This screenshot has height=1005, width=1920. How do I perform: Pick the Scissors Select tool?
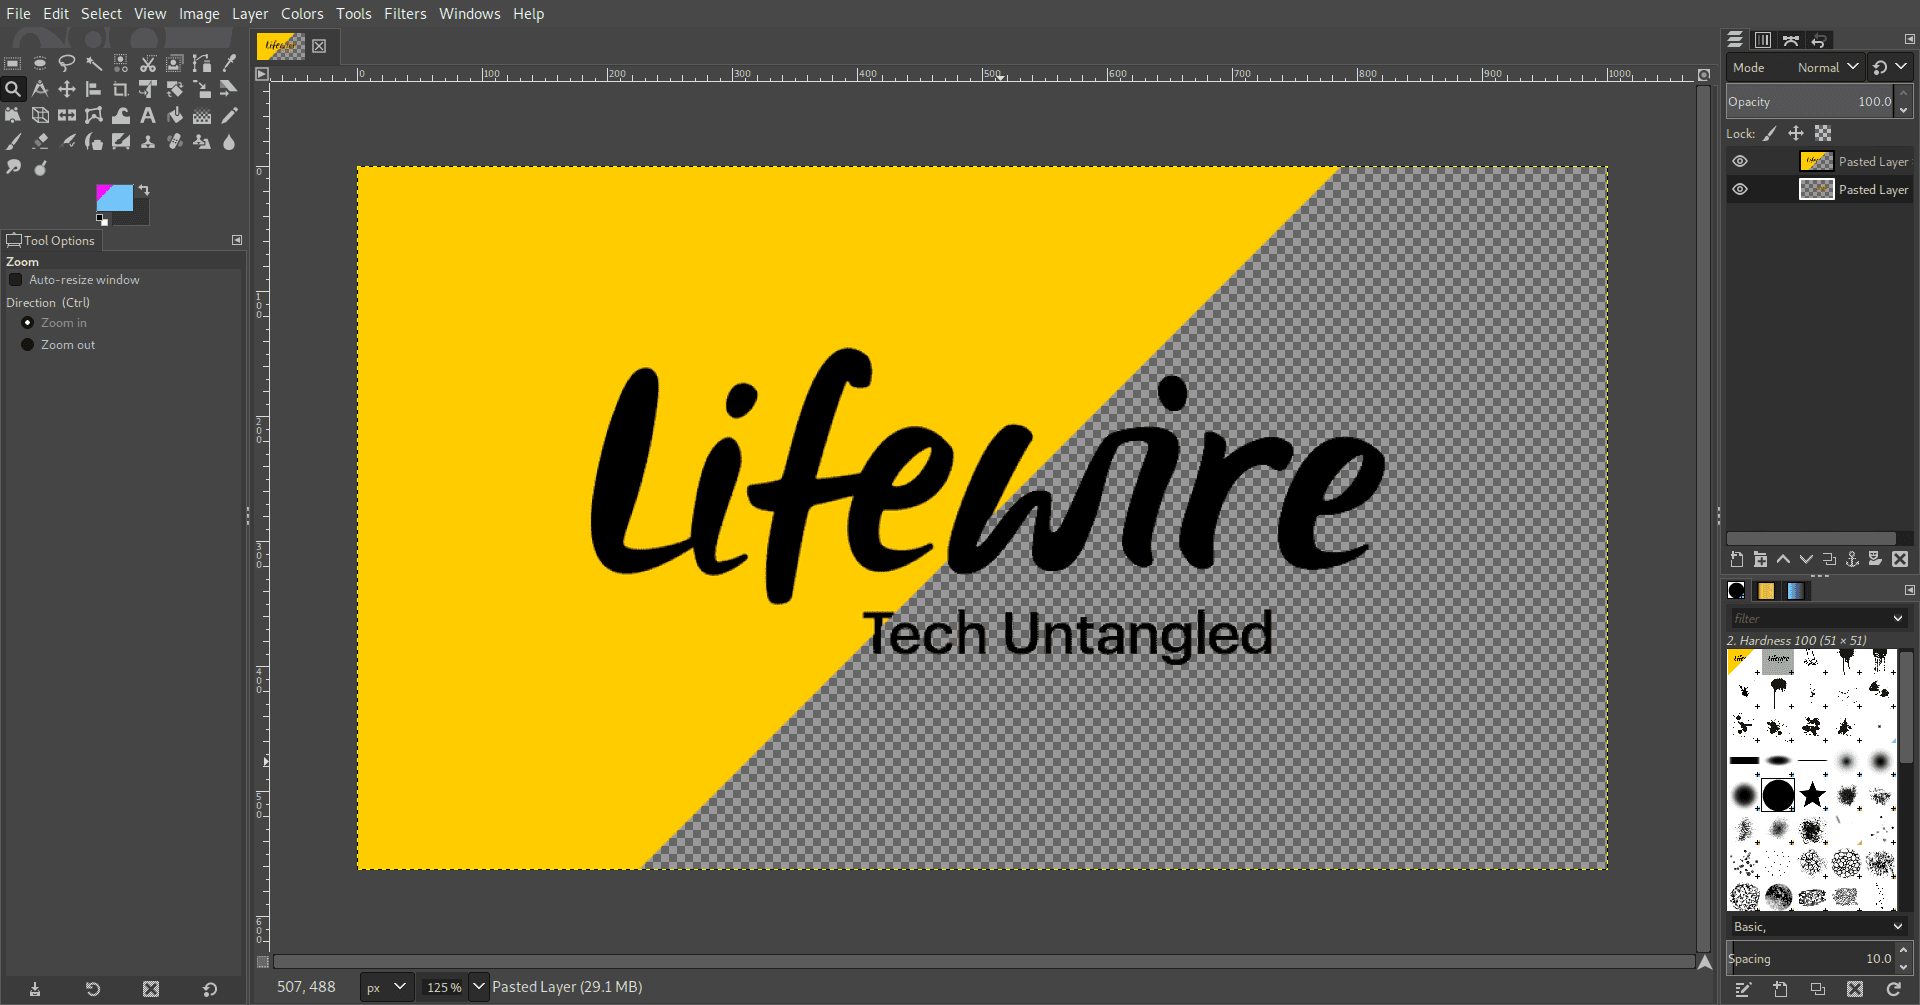click(x=148, y=63)
